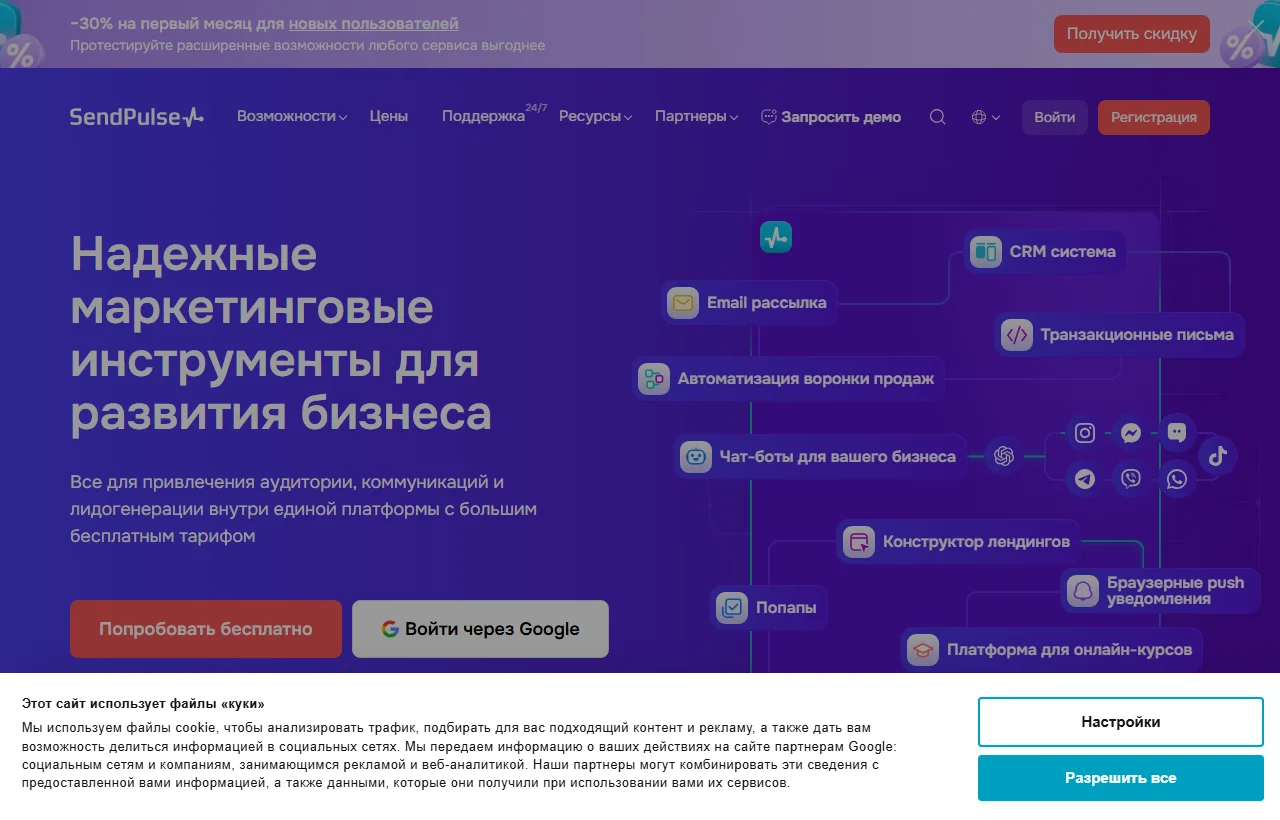Click Получить скидку button
Screen dimensions: 1280x820
[x=1132, y=34]
